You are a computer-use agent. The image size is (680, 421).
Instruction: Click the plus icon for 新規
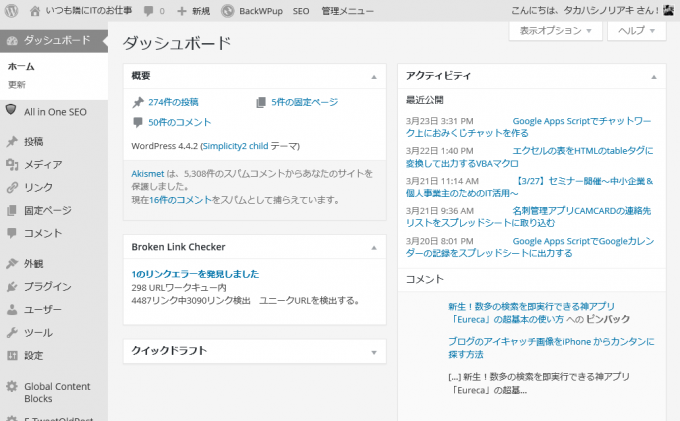pyautogui.click(x=182, y=11)
